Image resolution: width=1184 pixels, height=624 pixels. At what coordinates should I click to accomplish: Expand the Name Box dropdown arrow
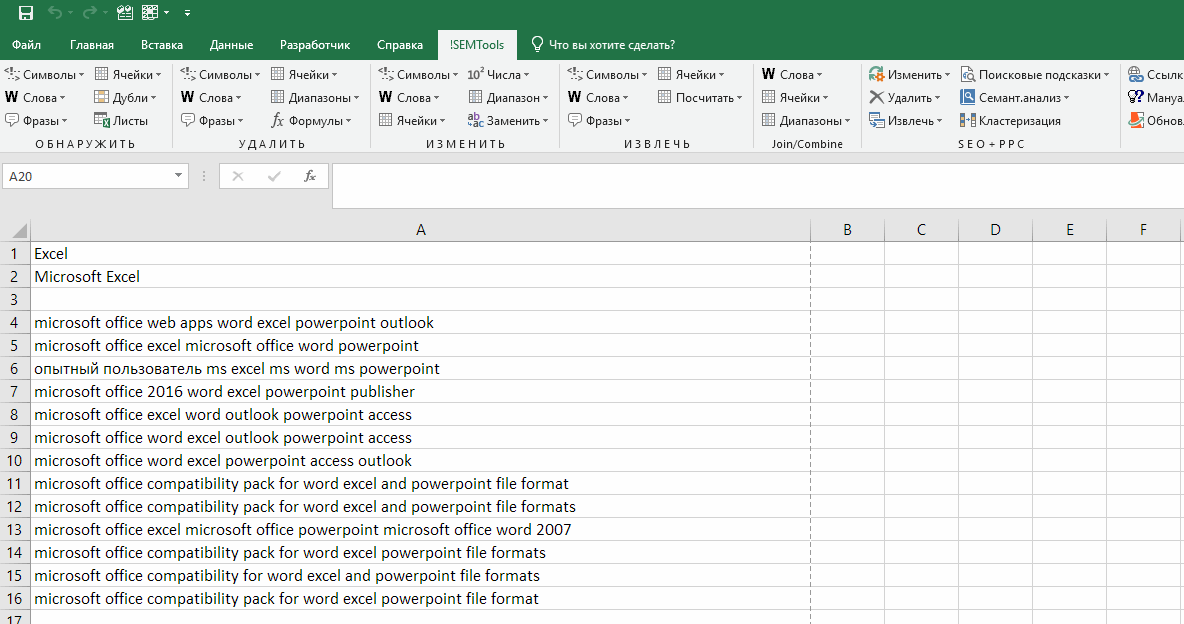click(178, 175)
